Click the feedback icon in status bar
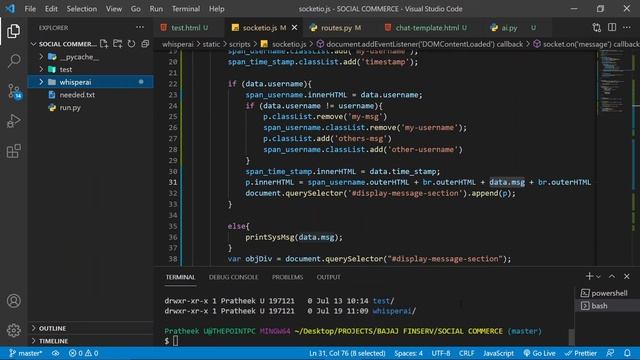The width and height of the screenshot is (640, 360). coord(610,353)
